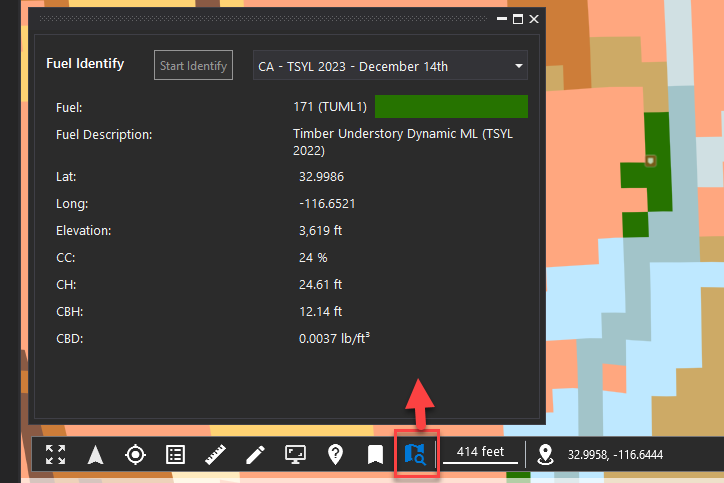Image resolution: width=724 pixels, height=483 pixels.
Task: Click the 414 feet scale indicator
Action: [x=480, y=453]
